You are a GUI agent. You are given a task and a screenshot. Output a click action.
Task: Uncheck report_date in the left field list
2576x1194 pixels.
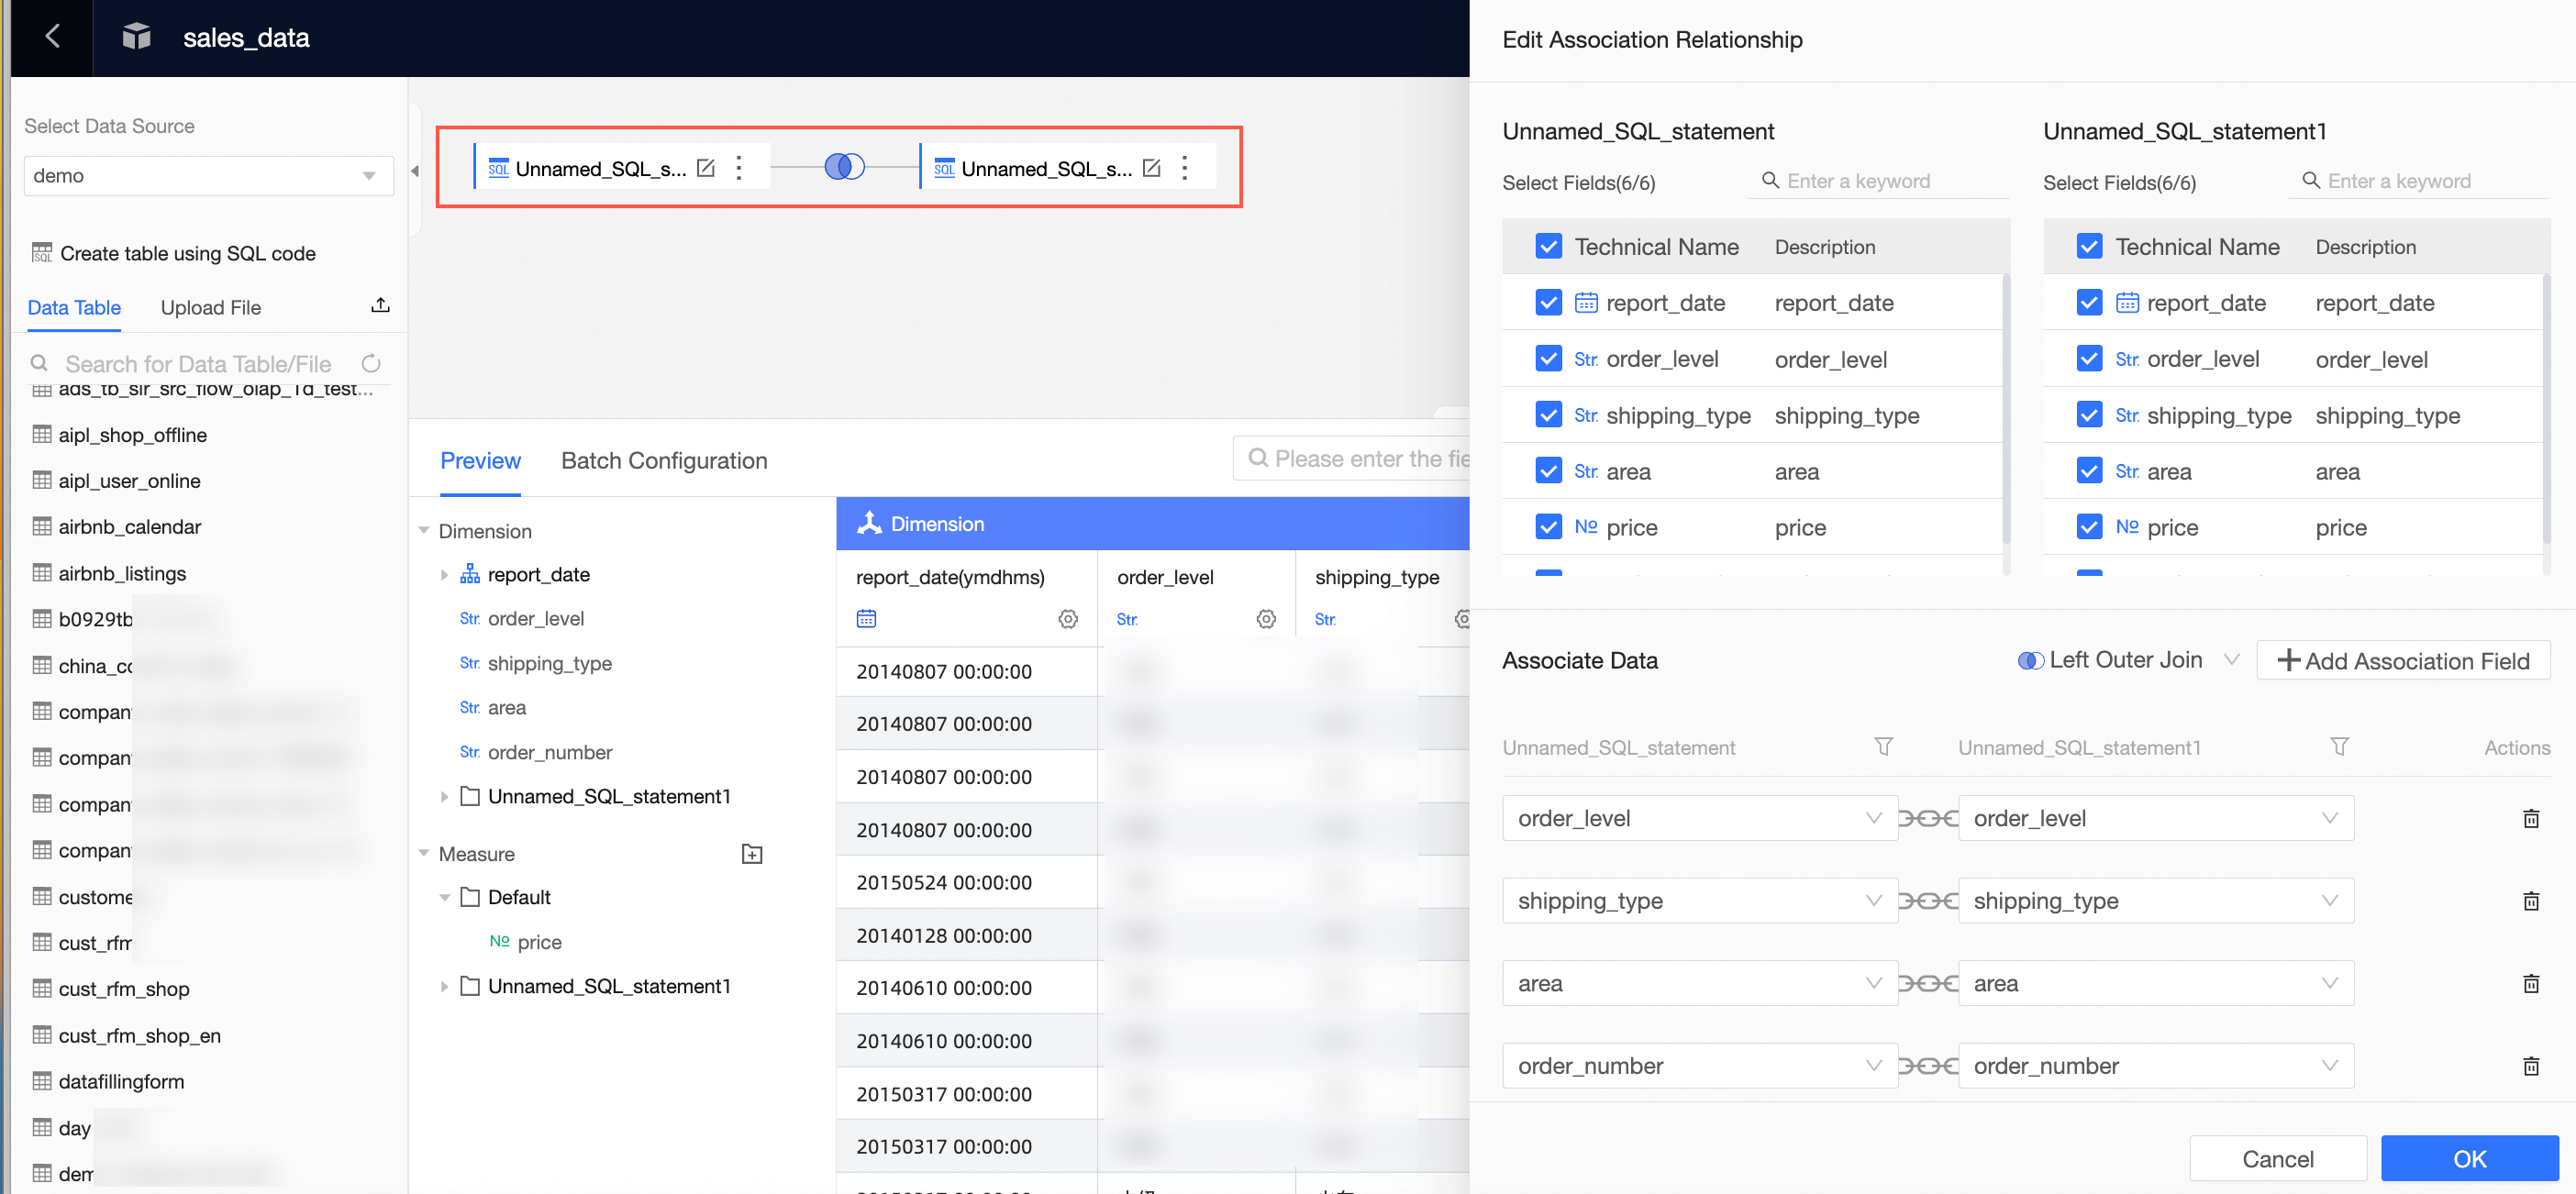pyautogui.click(x=1548, y=303)
